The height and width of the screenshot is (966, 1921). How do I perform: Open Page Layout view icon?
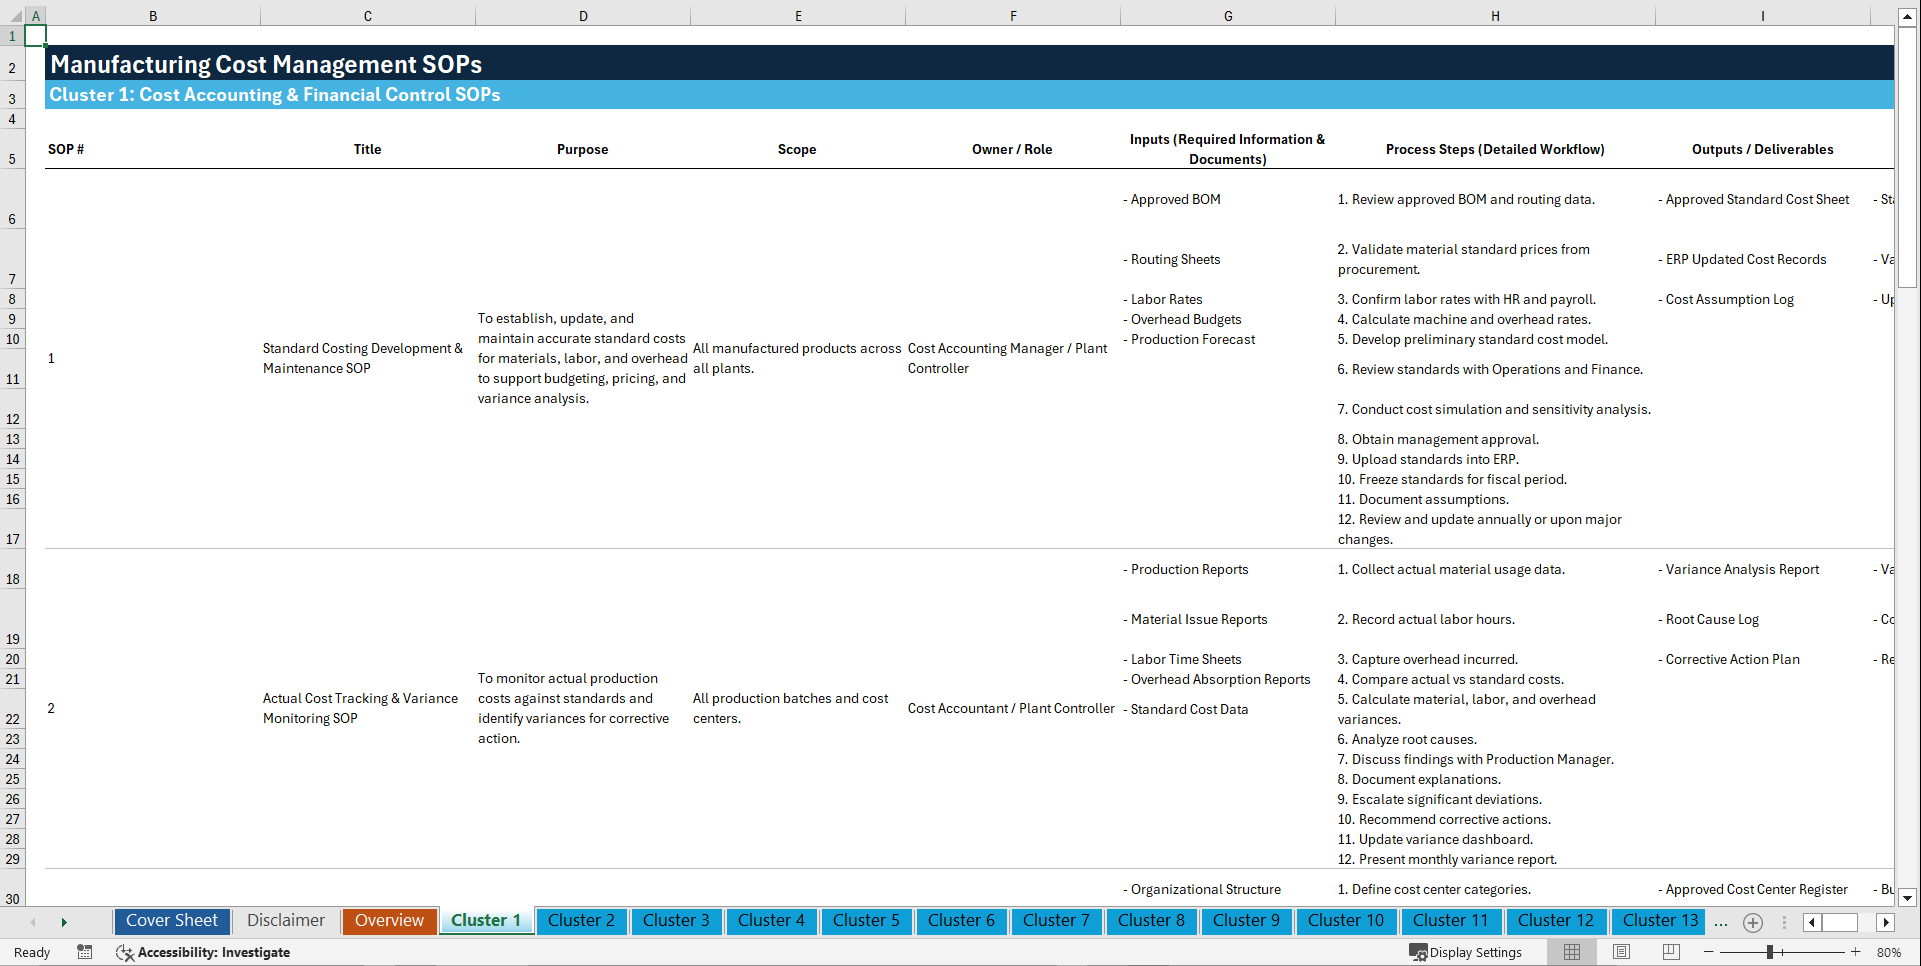click(x=1621, y=952)
